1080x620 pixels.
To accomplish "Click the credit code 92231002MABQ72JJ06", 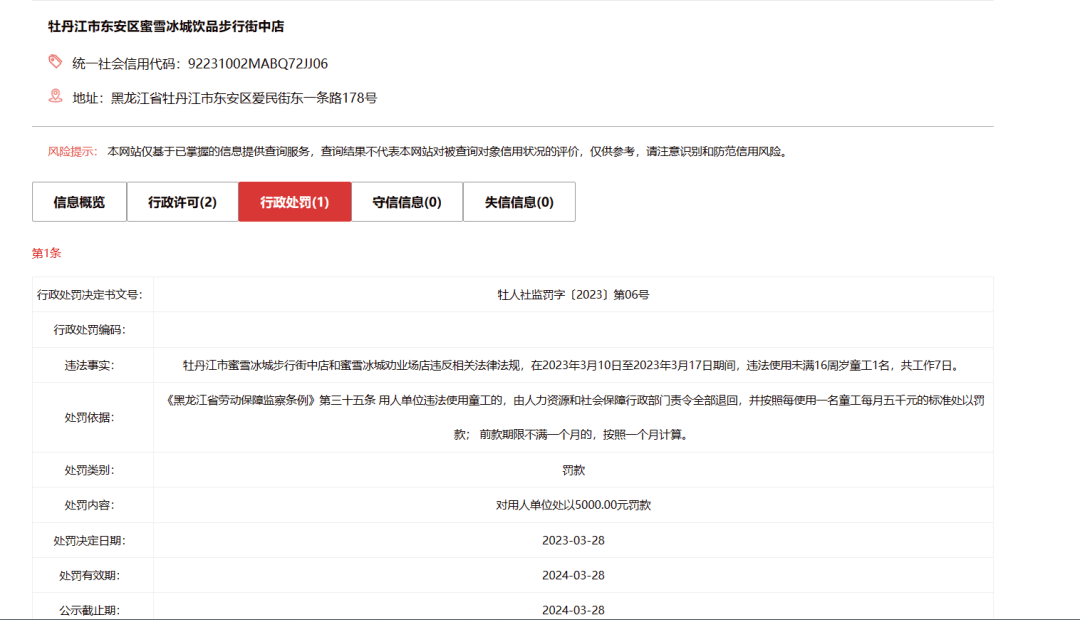I will click(x=258, y=63).
